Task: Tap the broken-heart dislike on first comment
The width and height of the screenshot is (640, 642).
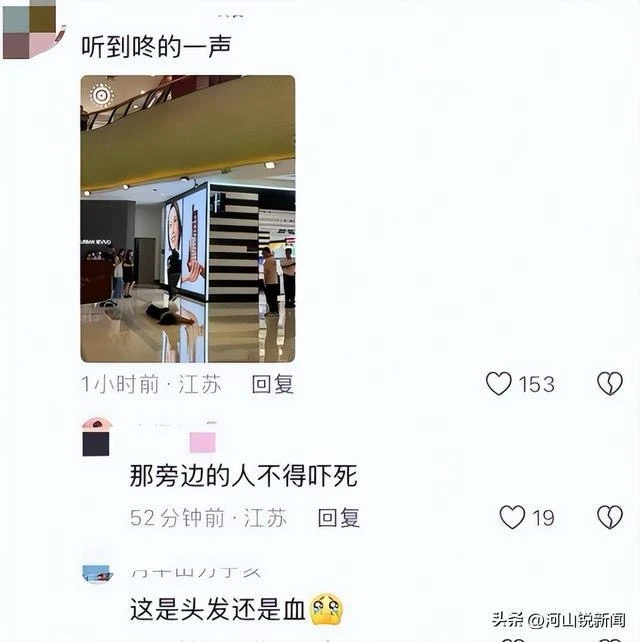Action: click(x=610, y=384)
